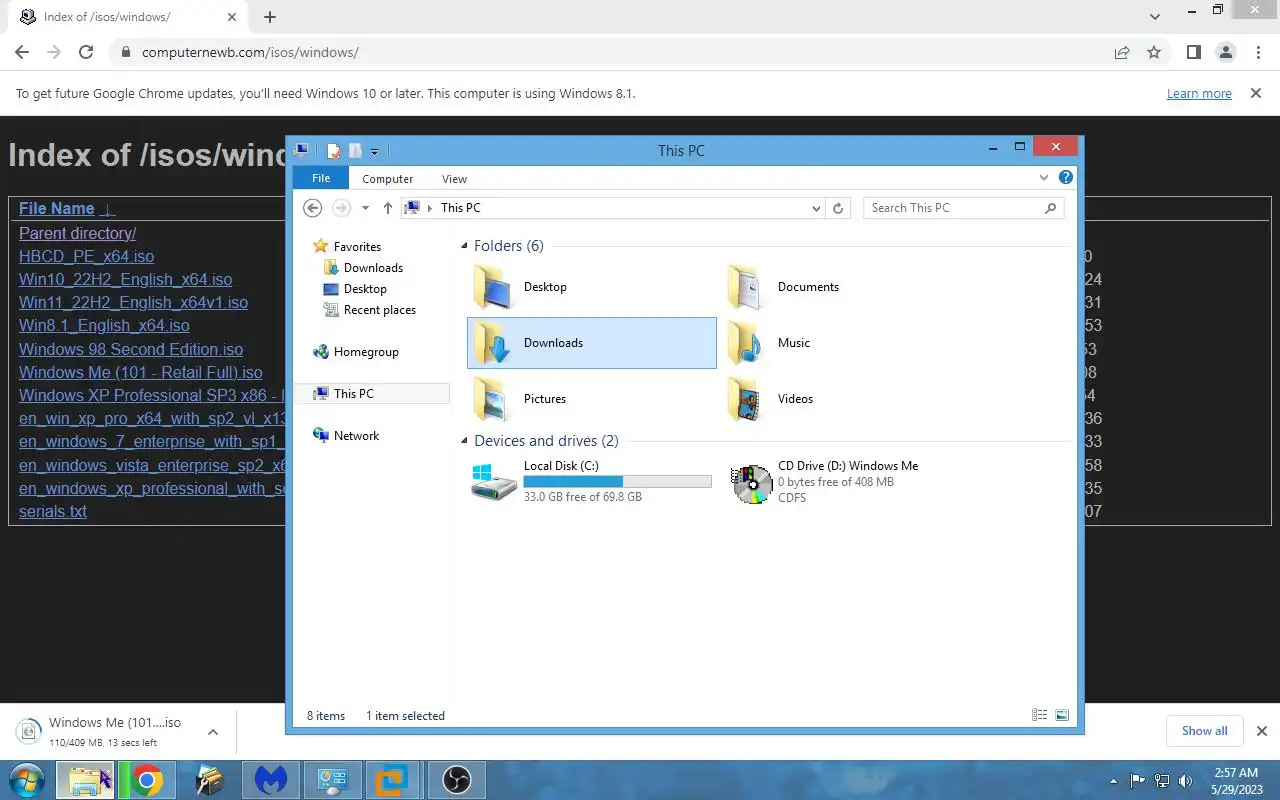Bookmark this page with star icon
Viewport: 1280px width, 800px height.
click(x=1154, y=52)
